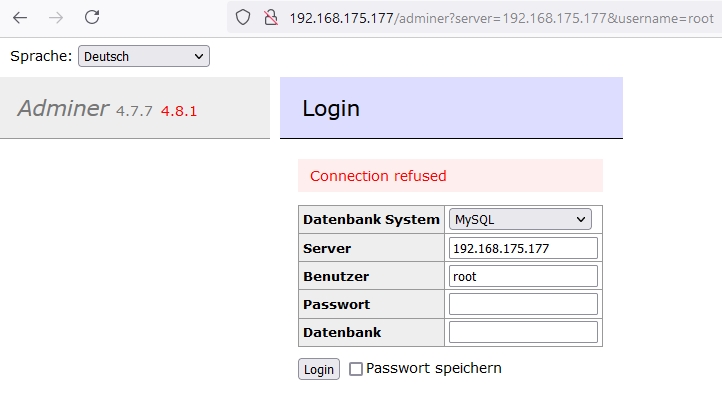Expand the Datenbank System dropdown
The height and width of the screenshot is (408, 722).
coord(520,219)
